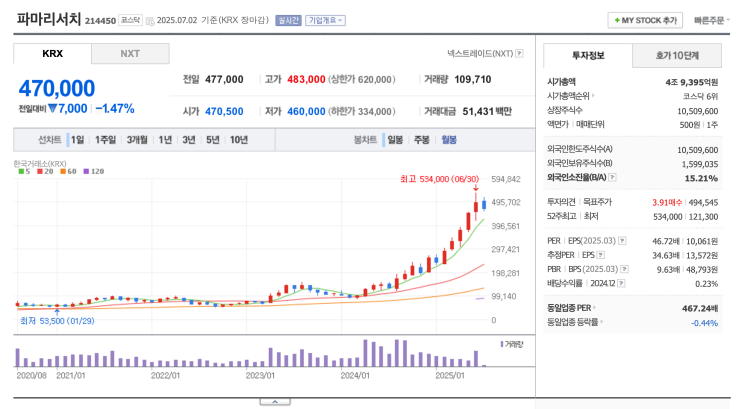Click the 2024/01 date axis label
743x409 pixels.
pos(355,375)
